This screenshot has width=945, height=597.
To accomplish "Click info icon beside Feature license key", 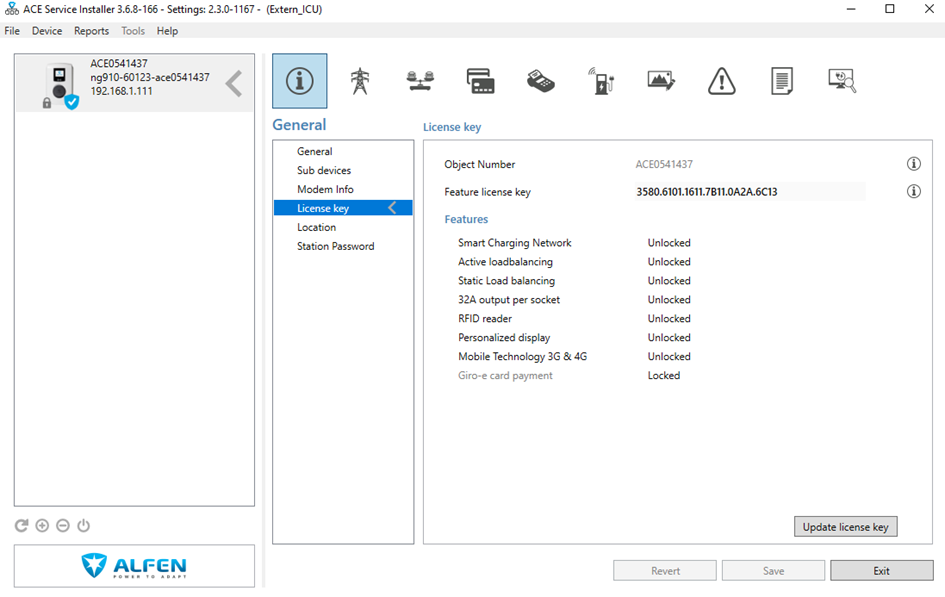I will tap(914, 192).
